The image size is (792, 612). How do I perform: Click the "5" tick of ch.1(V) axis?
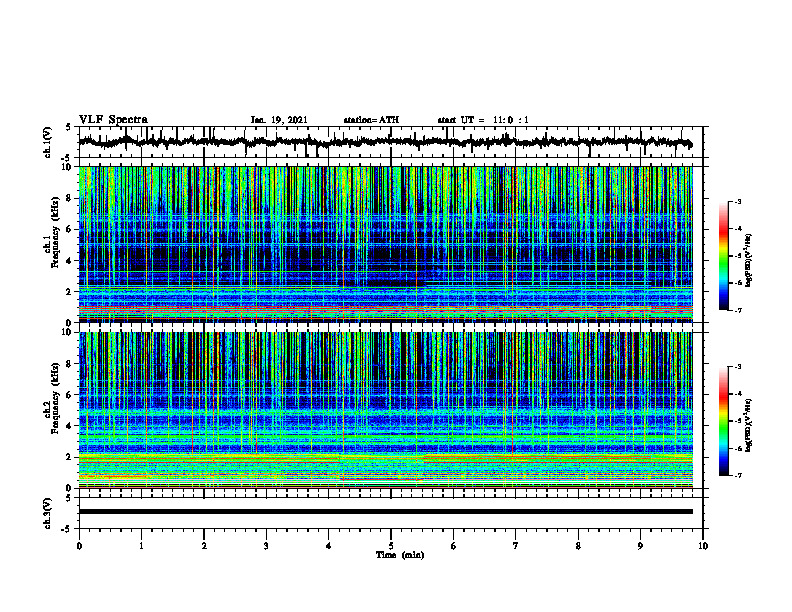pos(68,127)
